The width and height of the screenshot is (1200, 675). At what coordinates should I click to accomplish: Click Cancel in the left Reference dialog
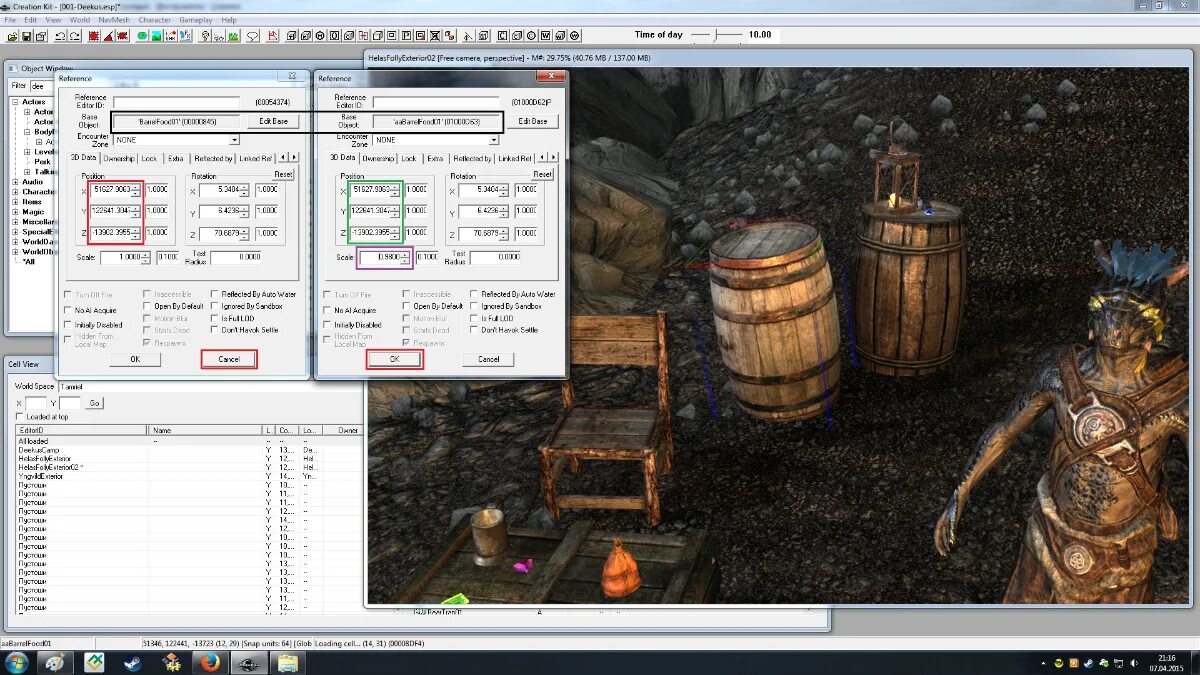tap(229, 359)
